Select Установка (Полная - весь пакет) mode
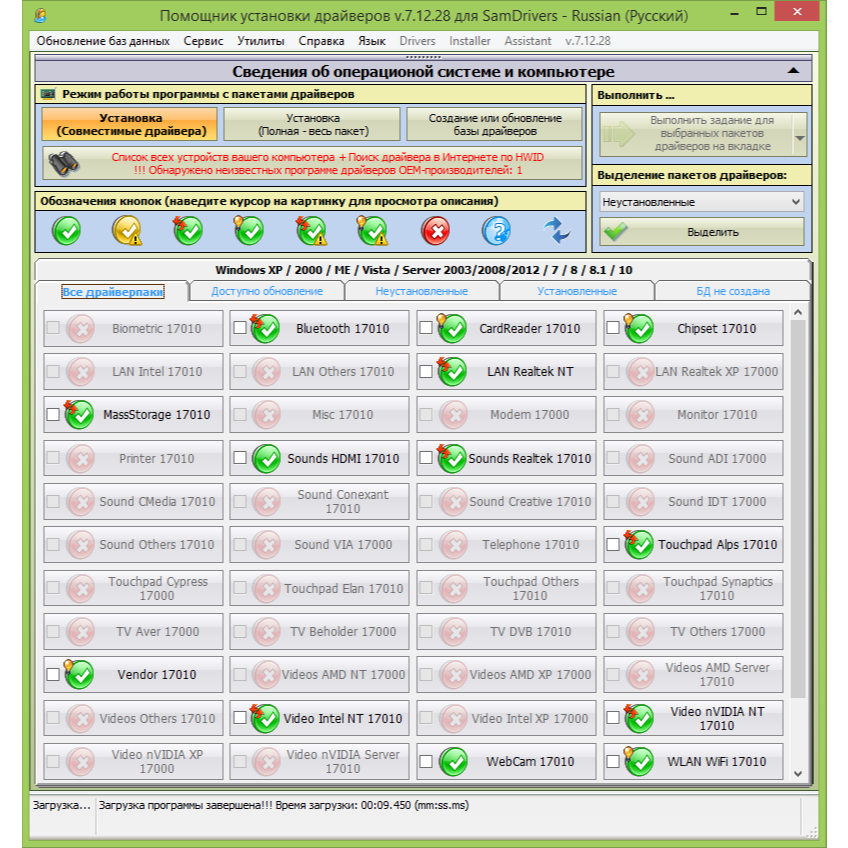This screenshot has height=848, width=848. click(x=313, y=124)
